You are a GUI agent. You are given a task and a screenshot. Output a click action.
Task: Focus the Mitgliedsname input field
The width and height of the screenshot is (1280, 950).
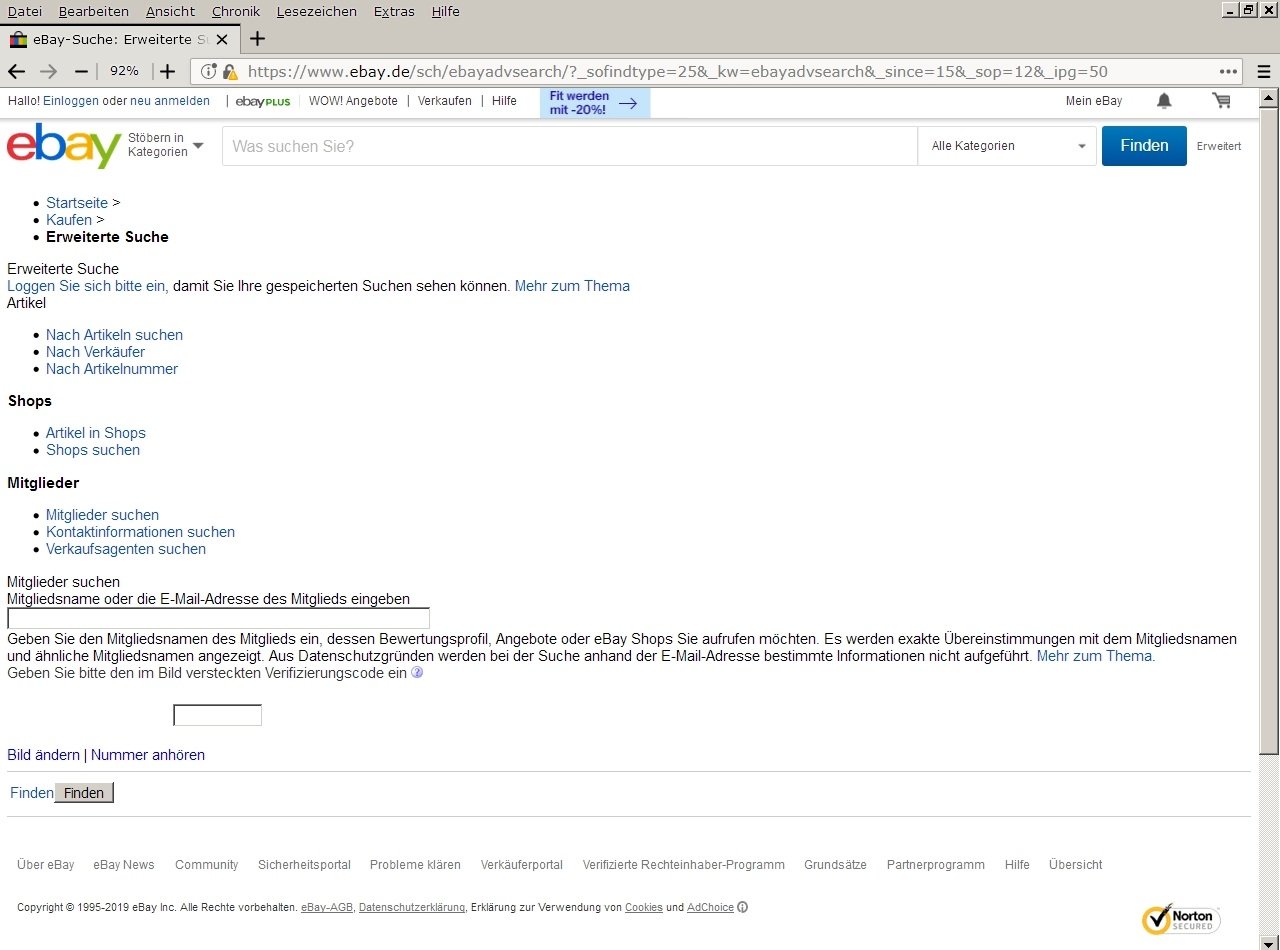(218, 618)
